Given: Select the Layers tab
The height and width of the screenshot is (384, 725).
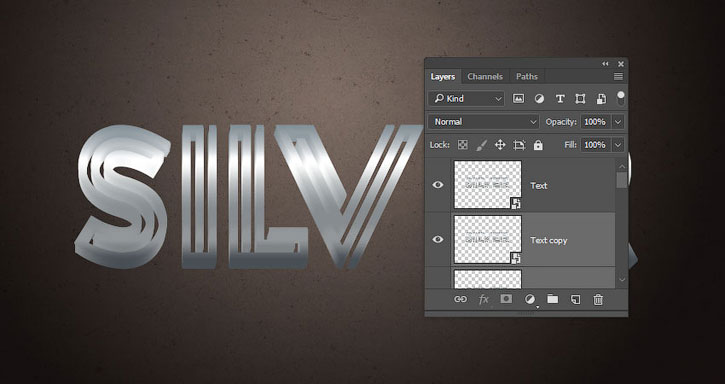Looking at the screenshot, I should pyautogui.click(x=443, y=76).
